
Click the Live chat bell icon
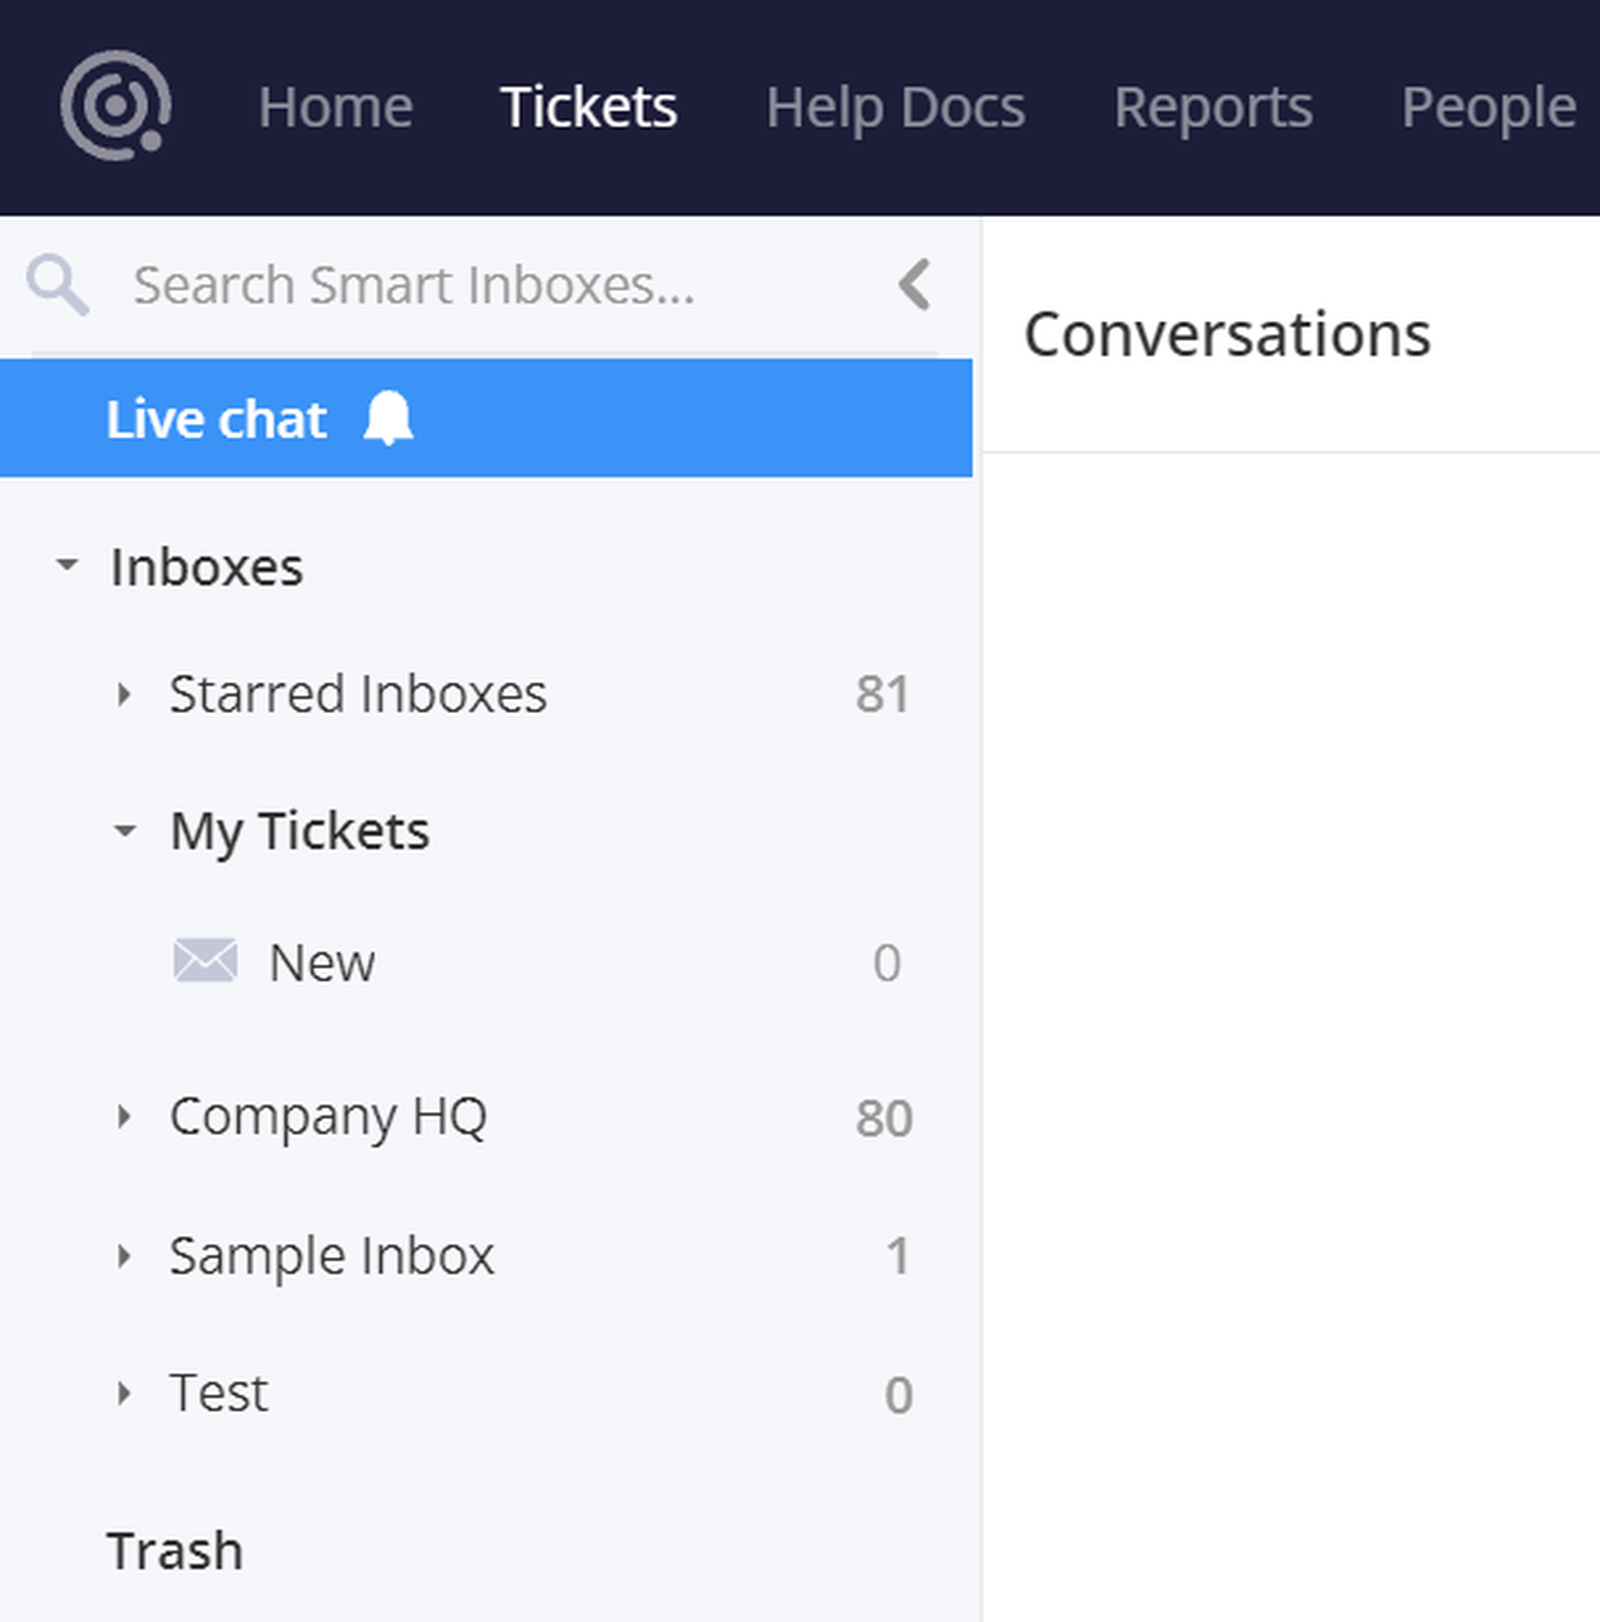(x=388, y=418)
